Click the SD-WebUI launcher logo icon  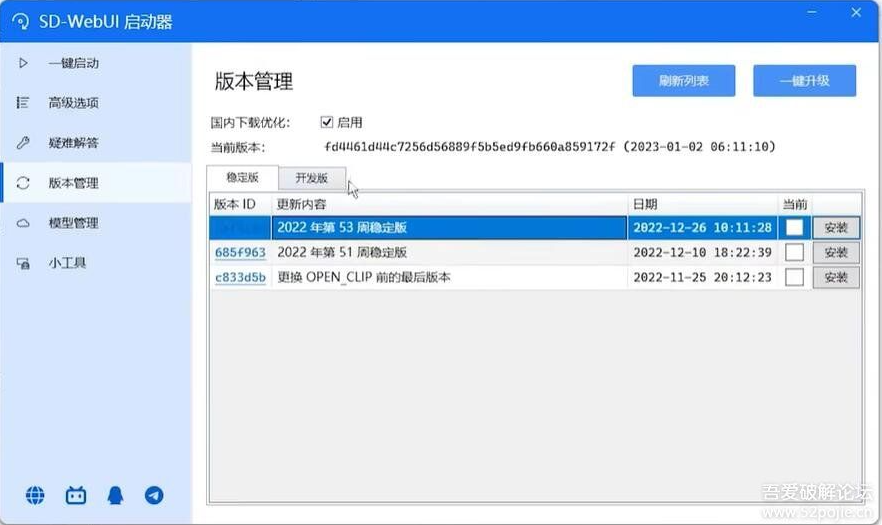[21, 21]
